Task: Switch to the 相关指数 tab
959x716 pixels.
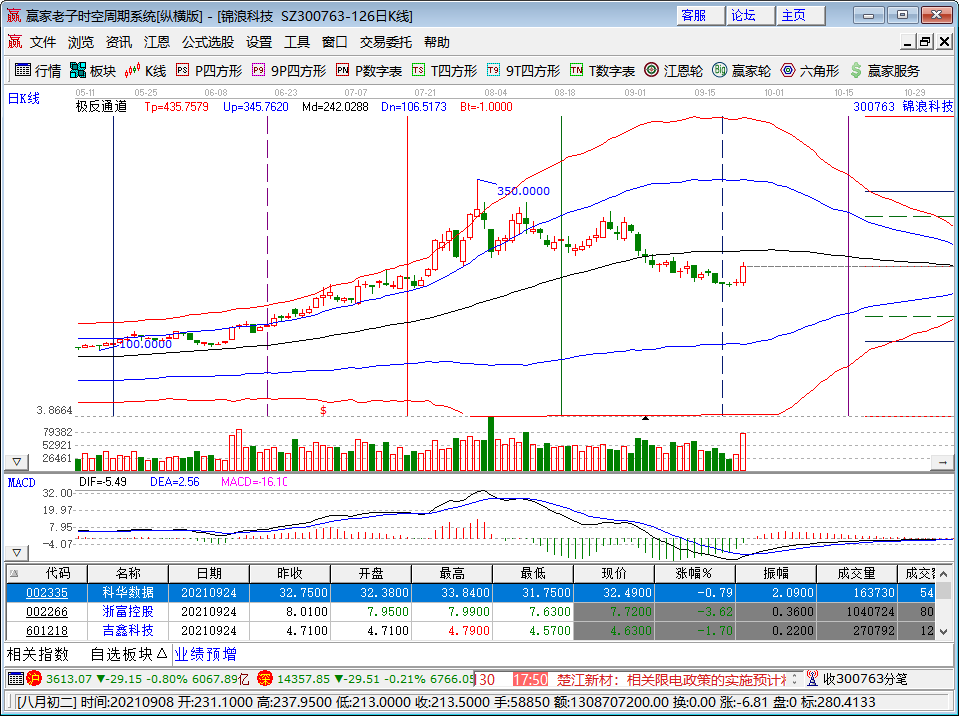Action: point(37,654)
